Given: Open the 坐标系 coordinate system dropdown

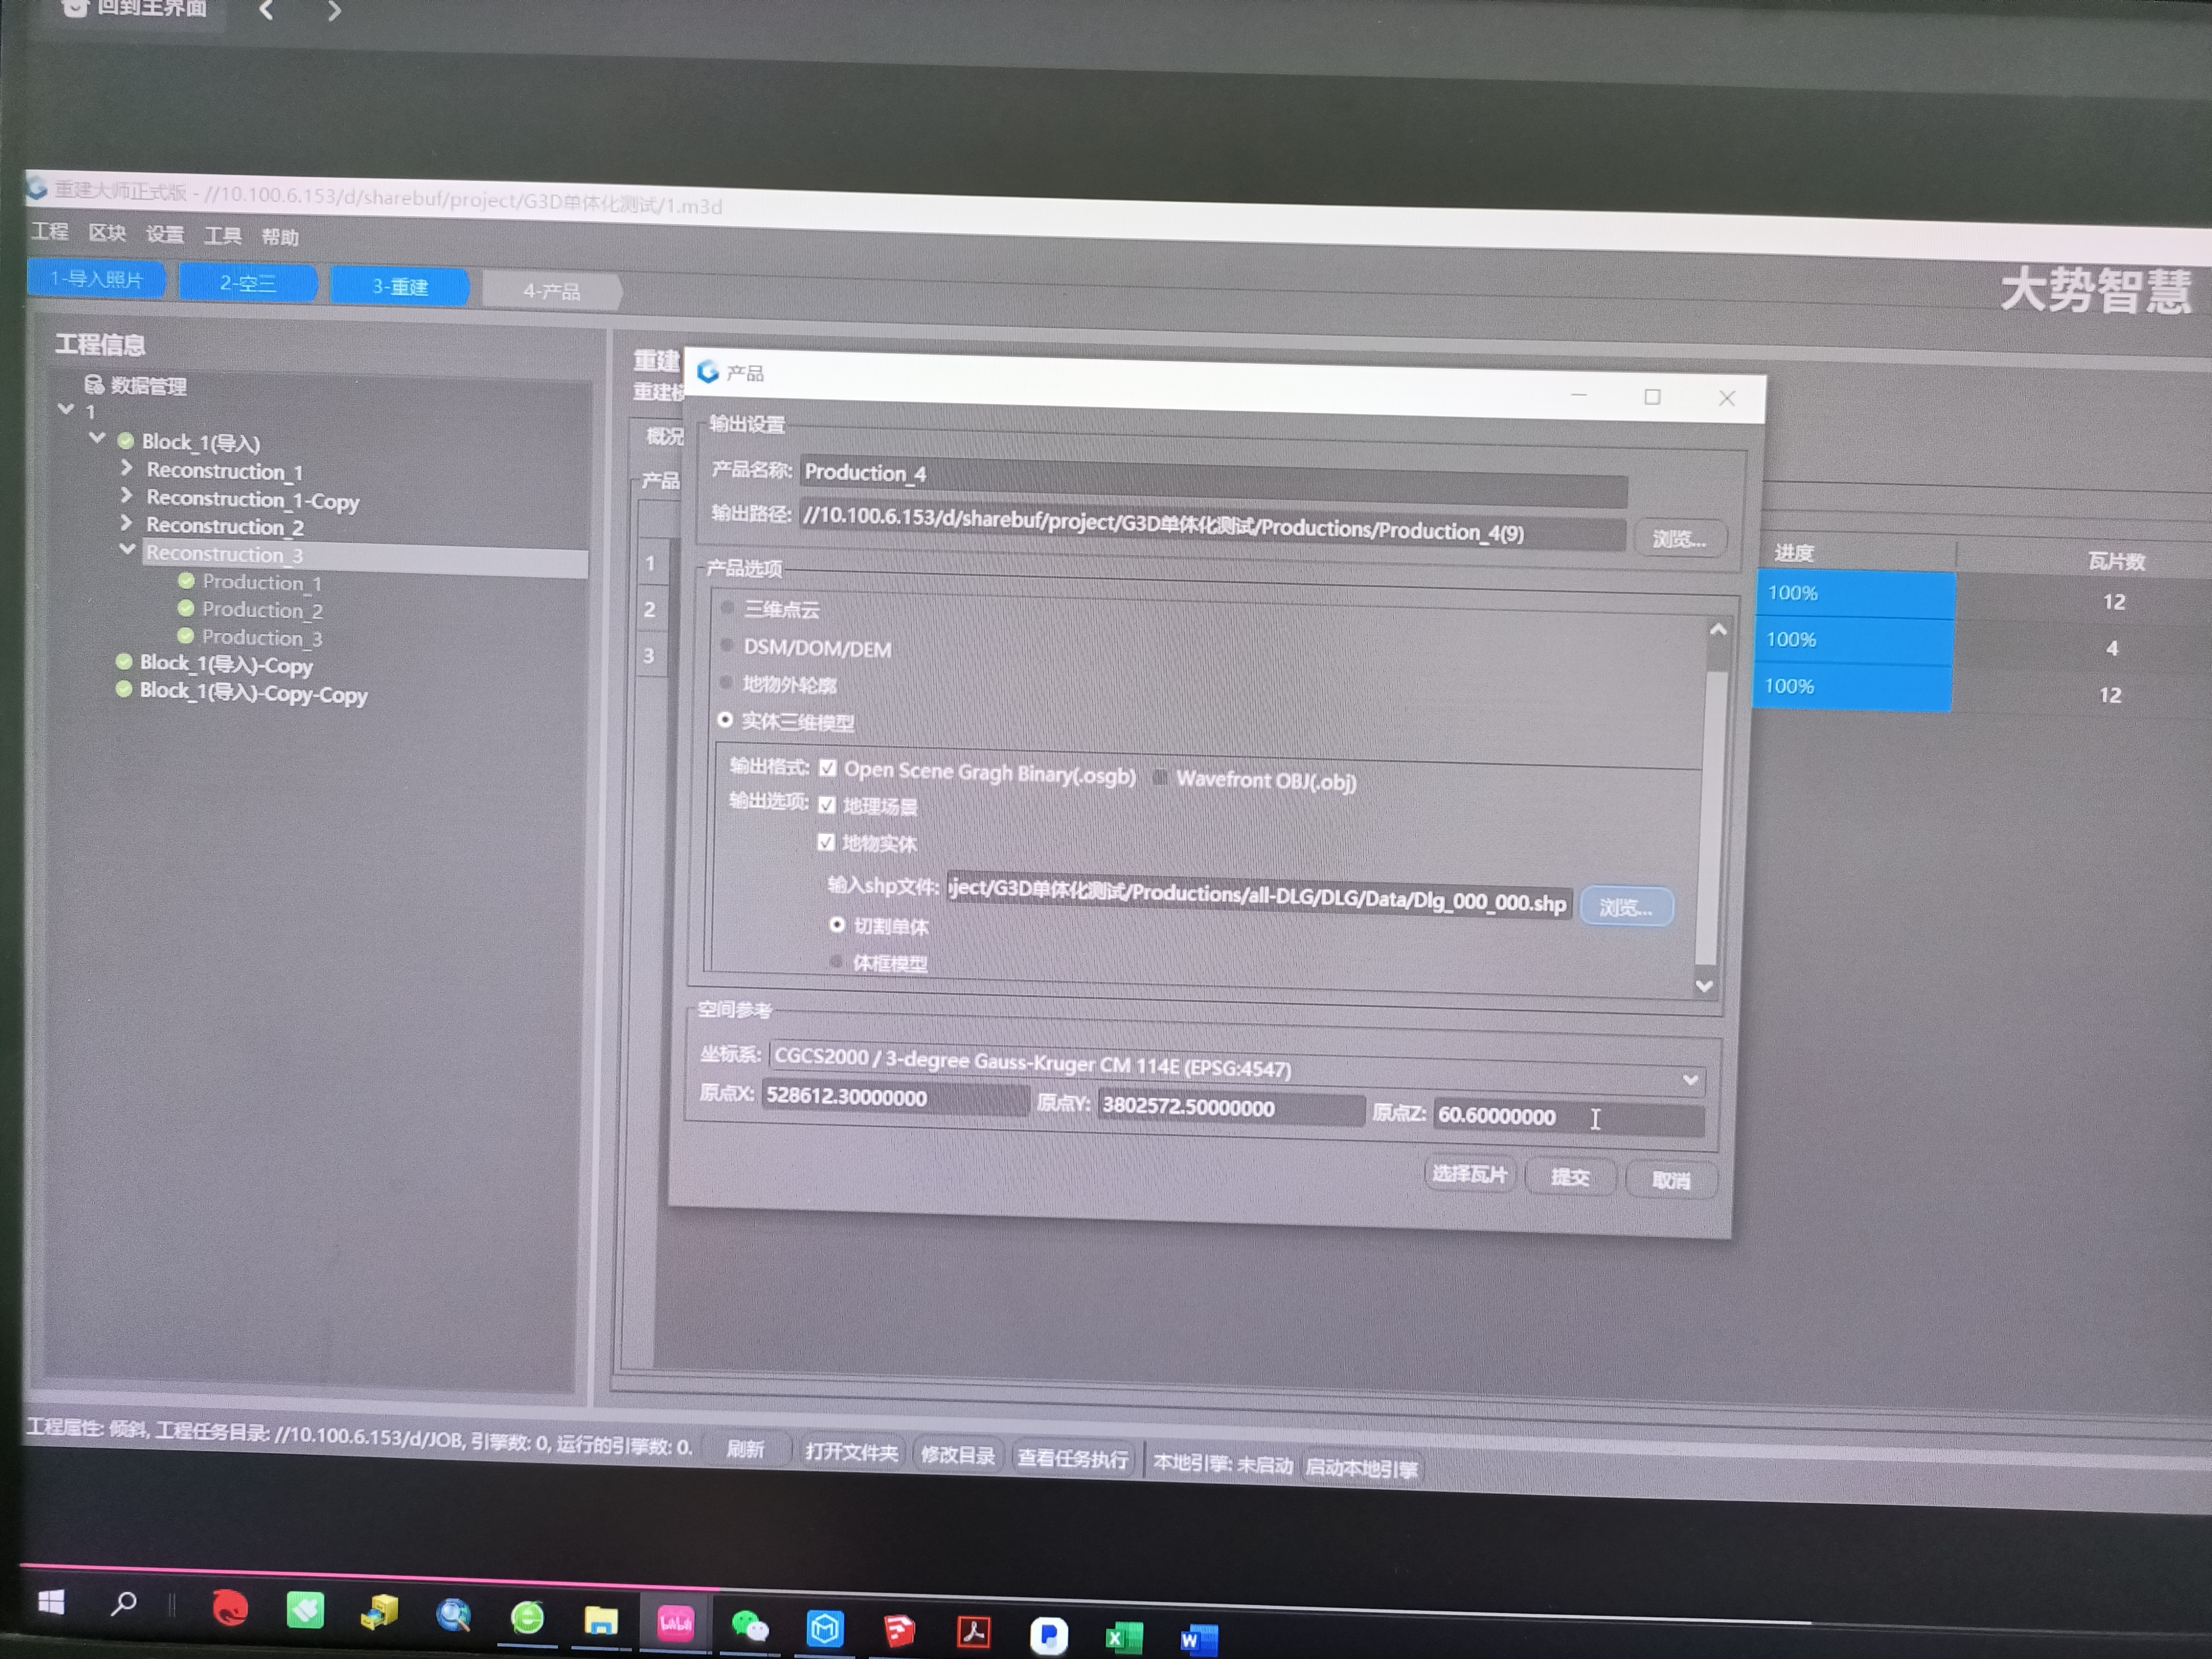Looking at the screenshot, I should click(x=1689, y=1079).
